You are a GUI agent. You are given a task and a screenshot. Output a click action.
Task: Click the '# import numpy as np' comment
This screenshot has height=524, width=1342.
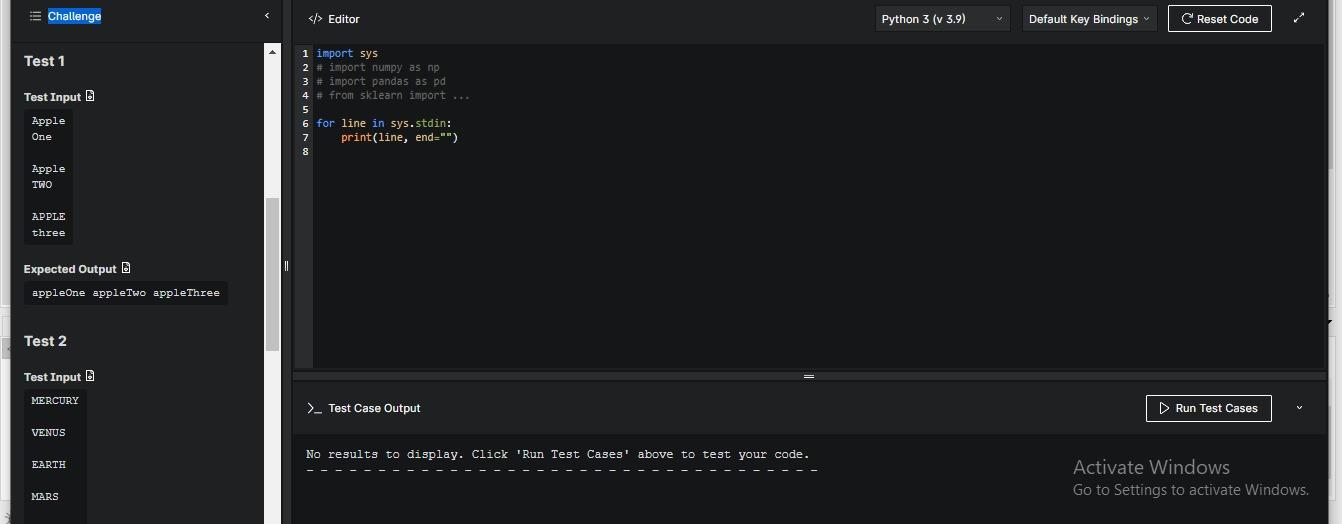[x=378, y=67]
